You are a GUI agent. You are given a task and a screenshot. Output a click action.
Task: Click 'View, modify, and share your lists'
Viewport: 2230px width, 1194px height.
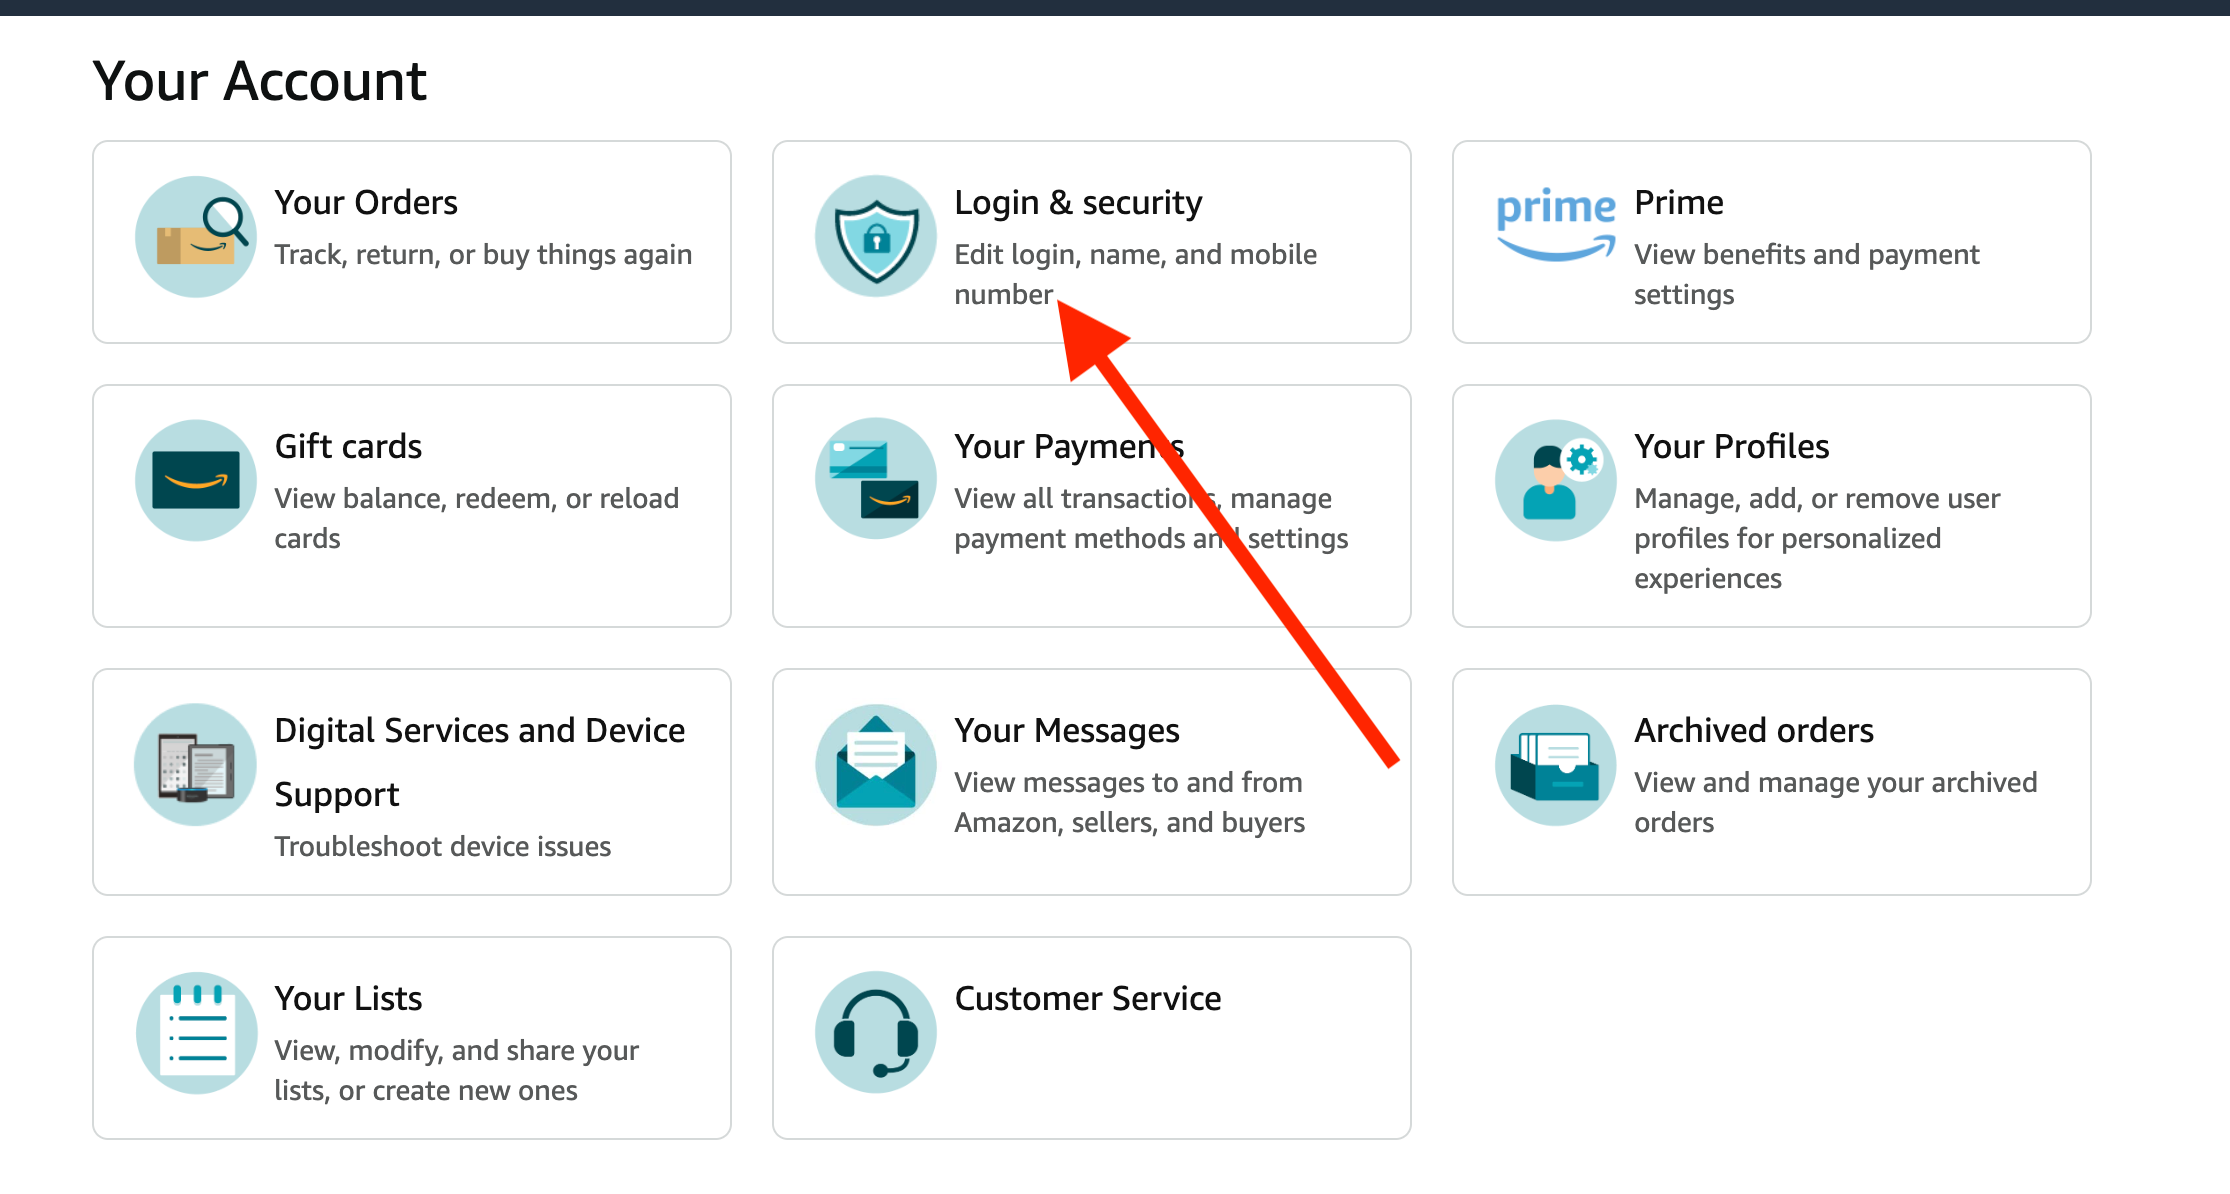[x=456, y=1070]
